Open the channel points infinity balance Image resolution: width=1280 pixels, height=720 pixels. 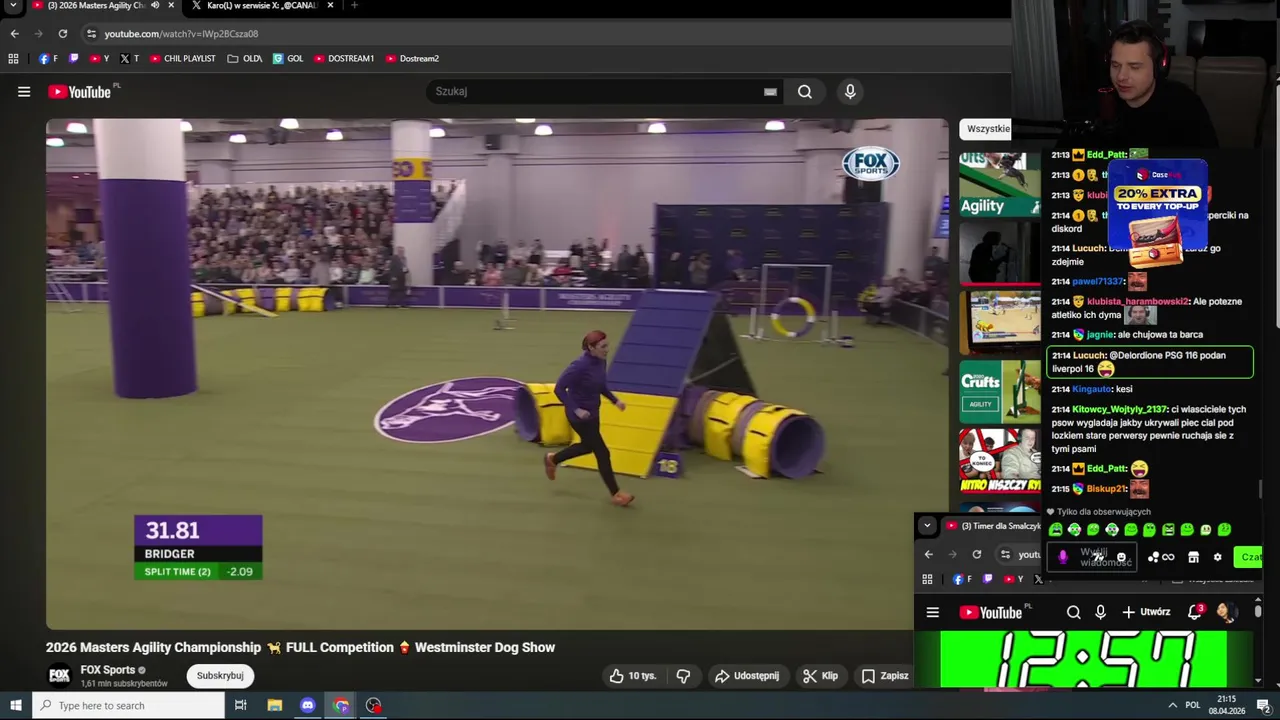pyautogui.click(x=1161, y=557)
